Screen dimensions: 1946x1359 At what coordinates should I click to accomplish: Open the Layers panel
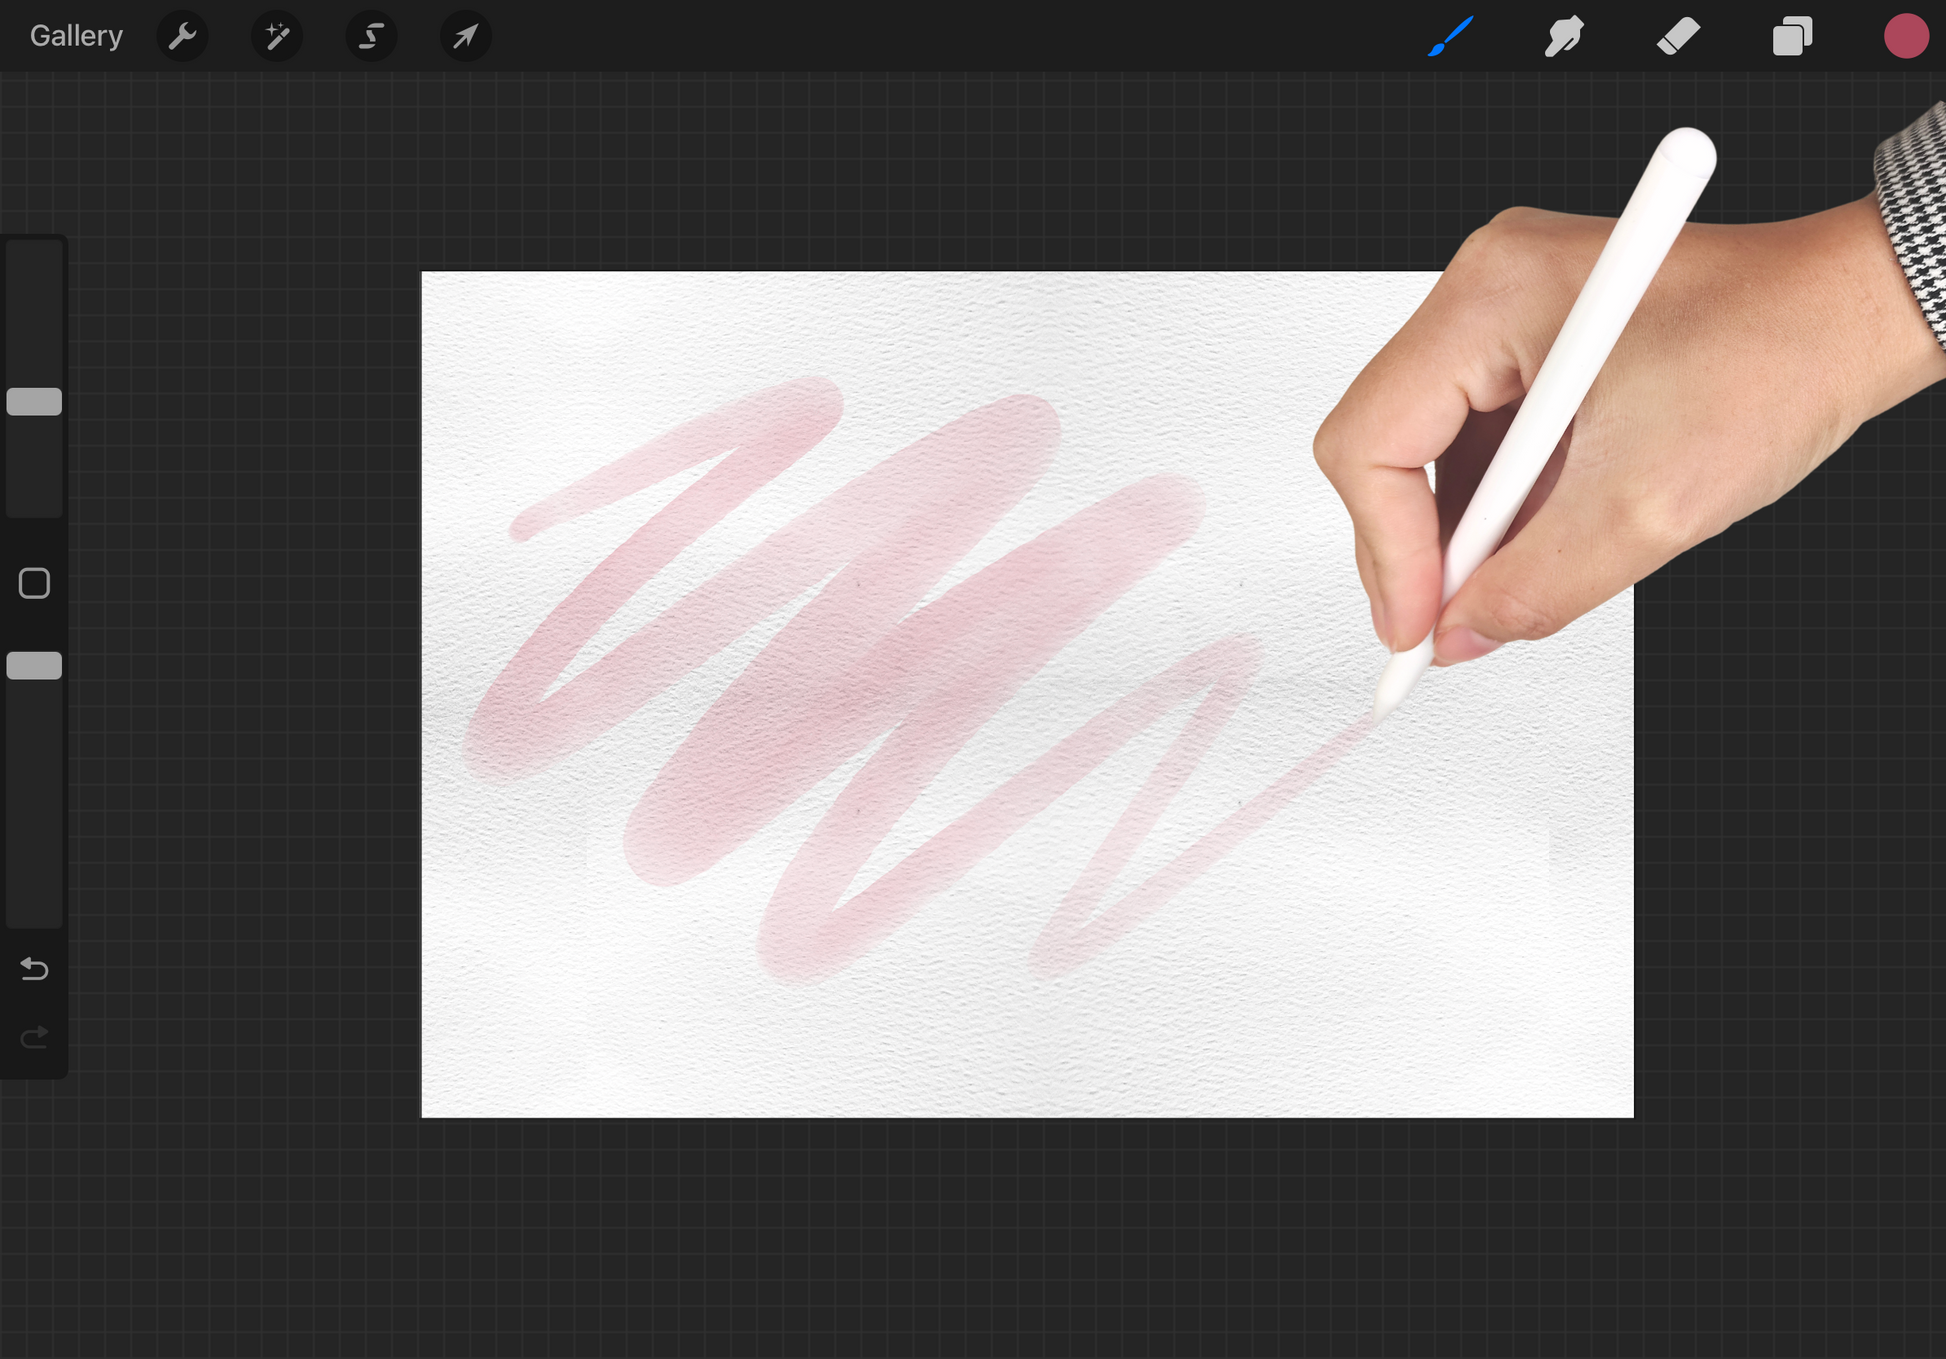click(x=1792, y=37)
